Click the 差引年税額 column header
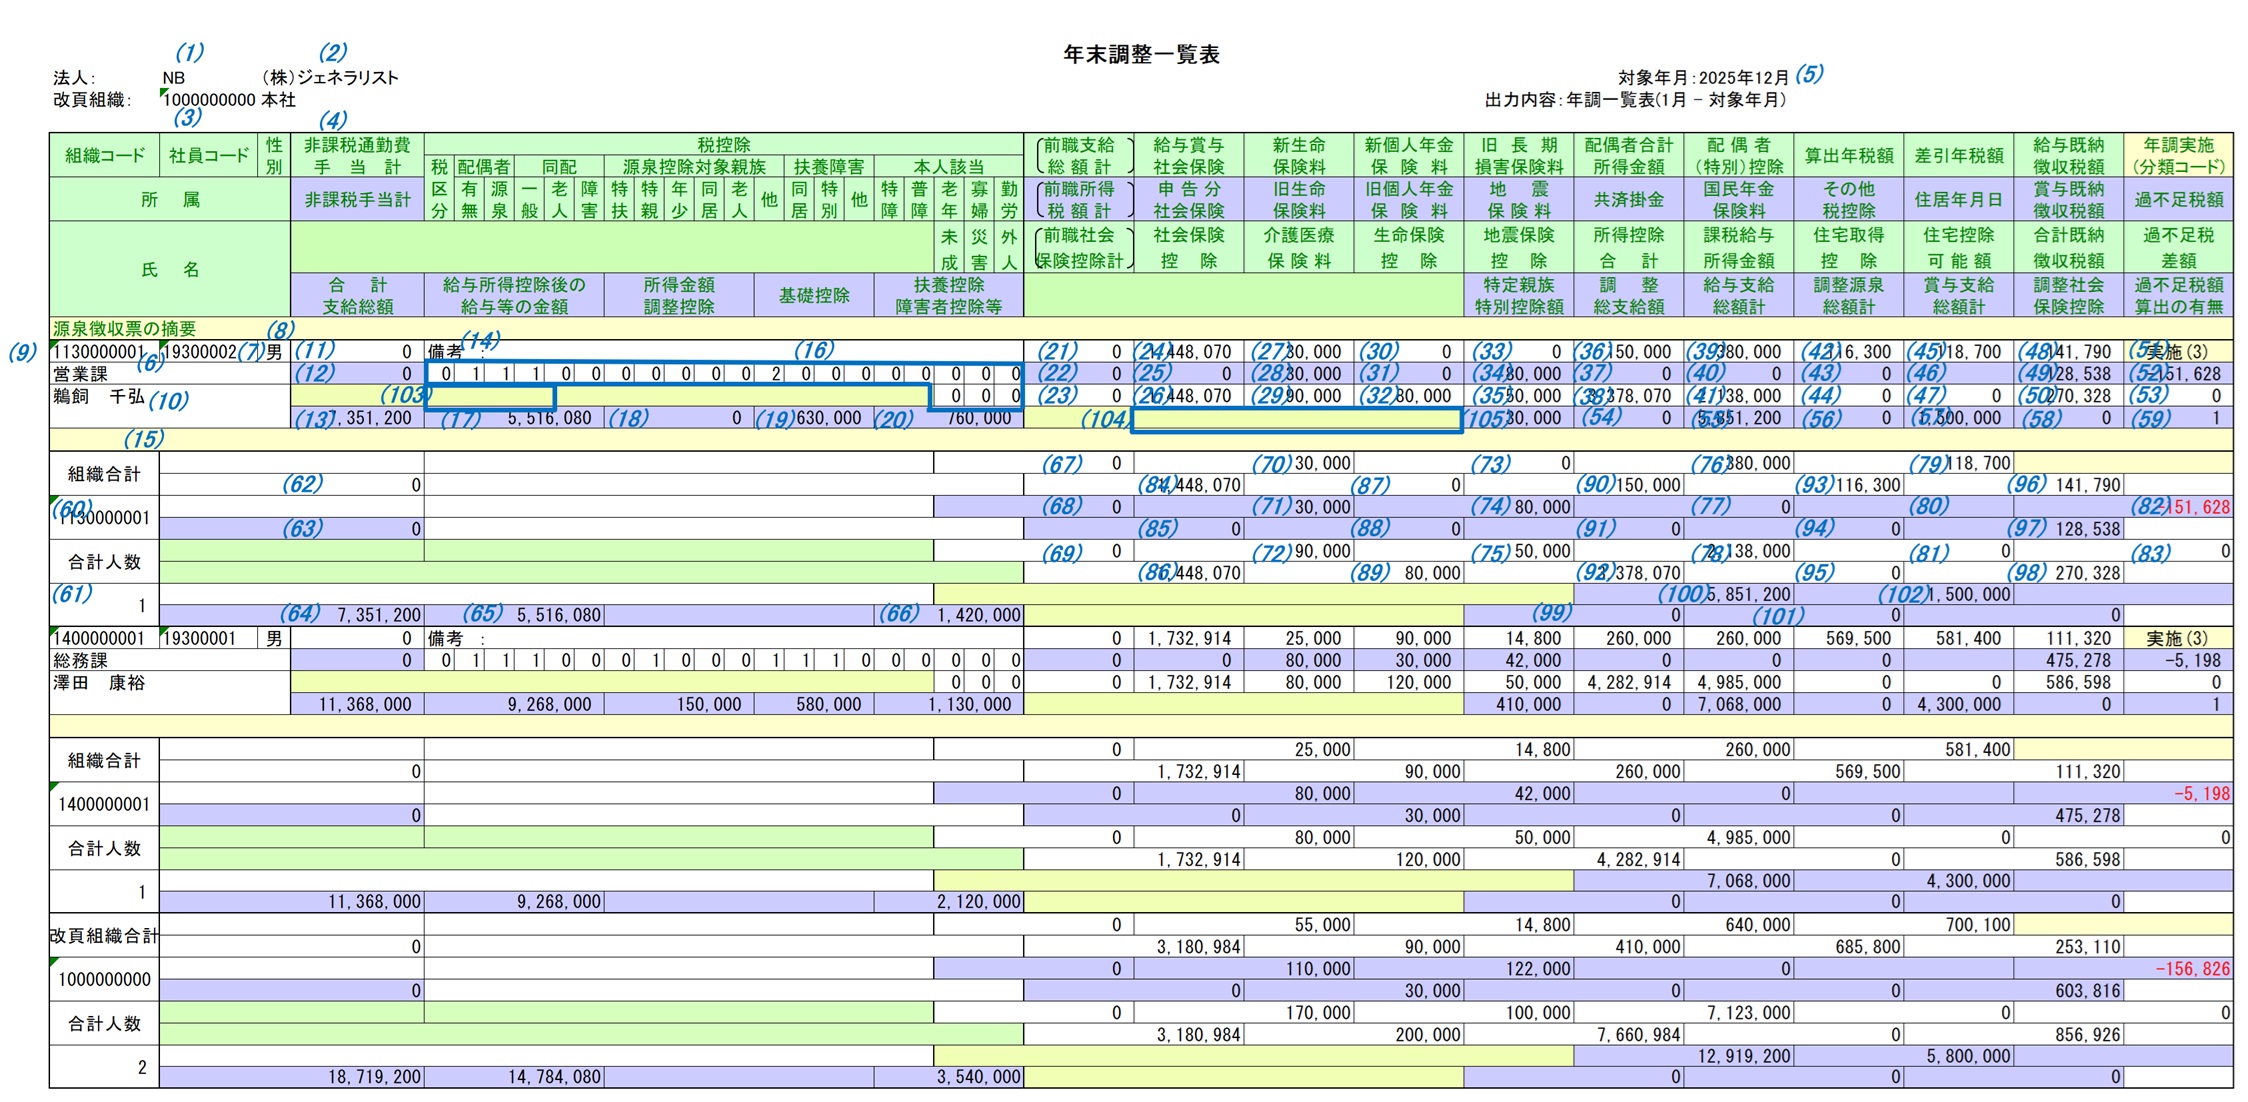Viewport: 2248px width, 1102px height. point(1958,155)
